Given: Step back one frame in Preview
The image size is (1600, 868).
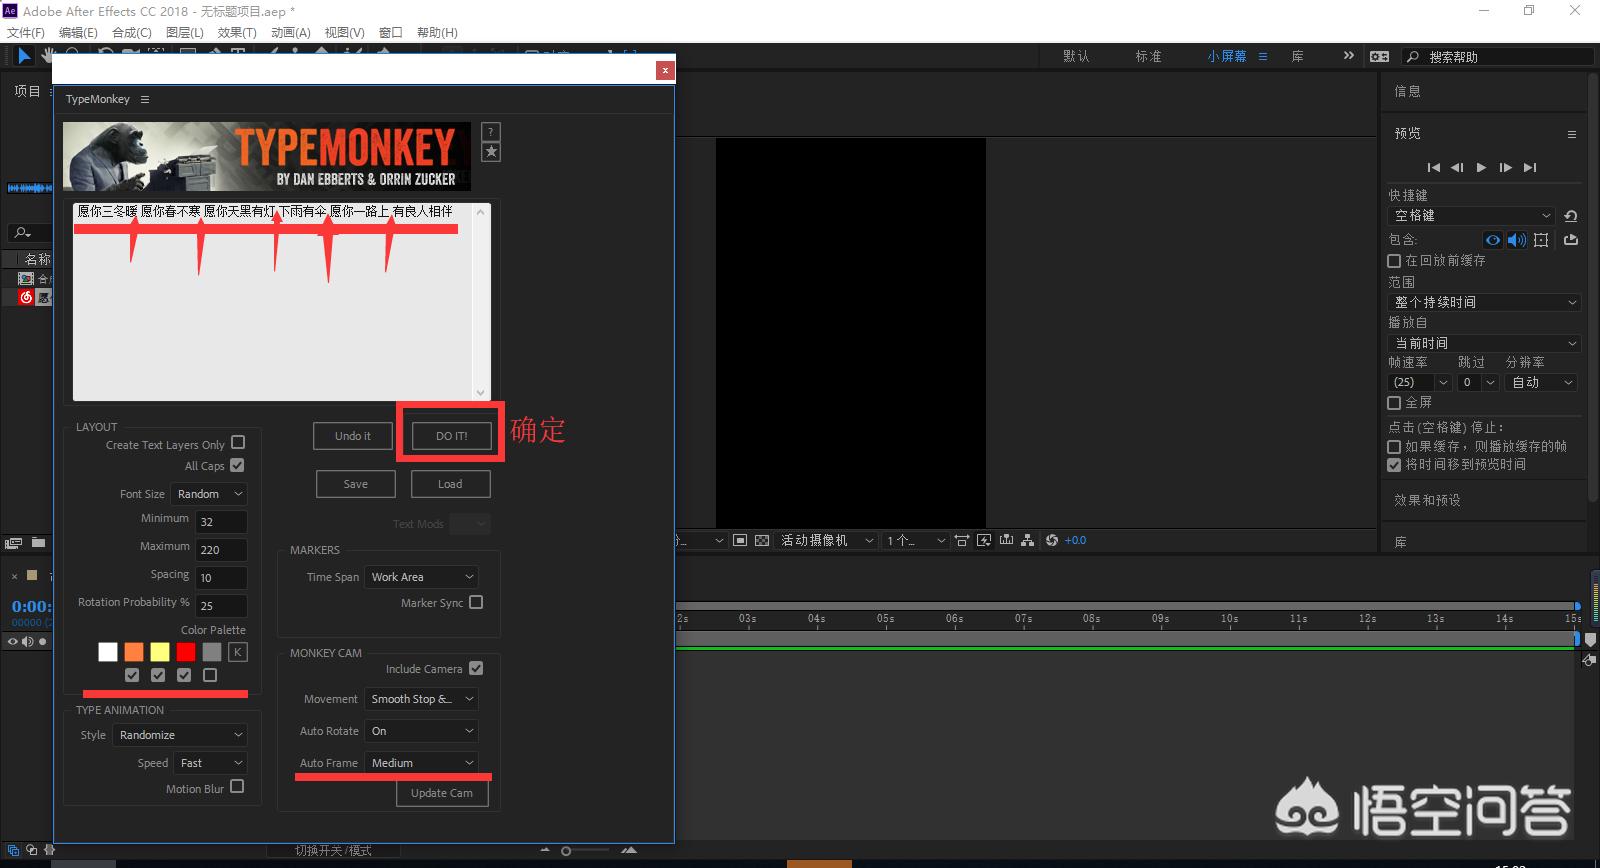Looking at the screenshot, I should coord(1457,168).
